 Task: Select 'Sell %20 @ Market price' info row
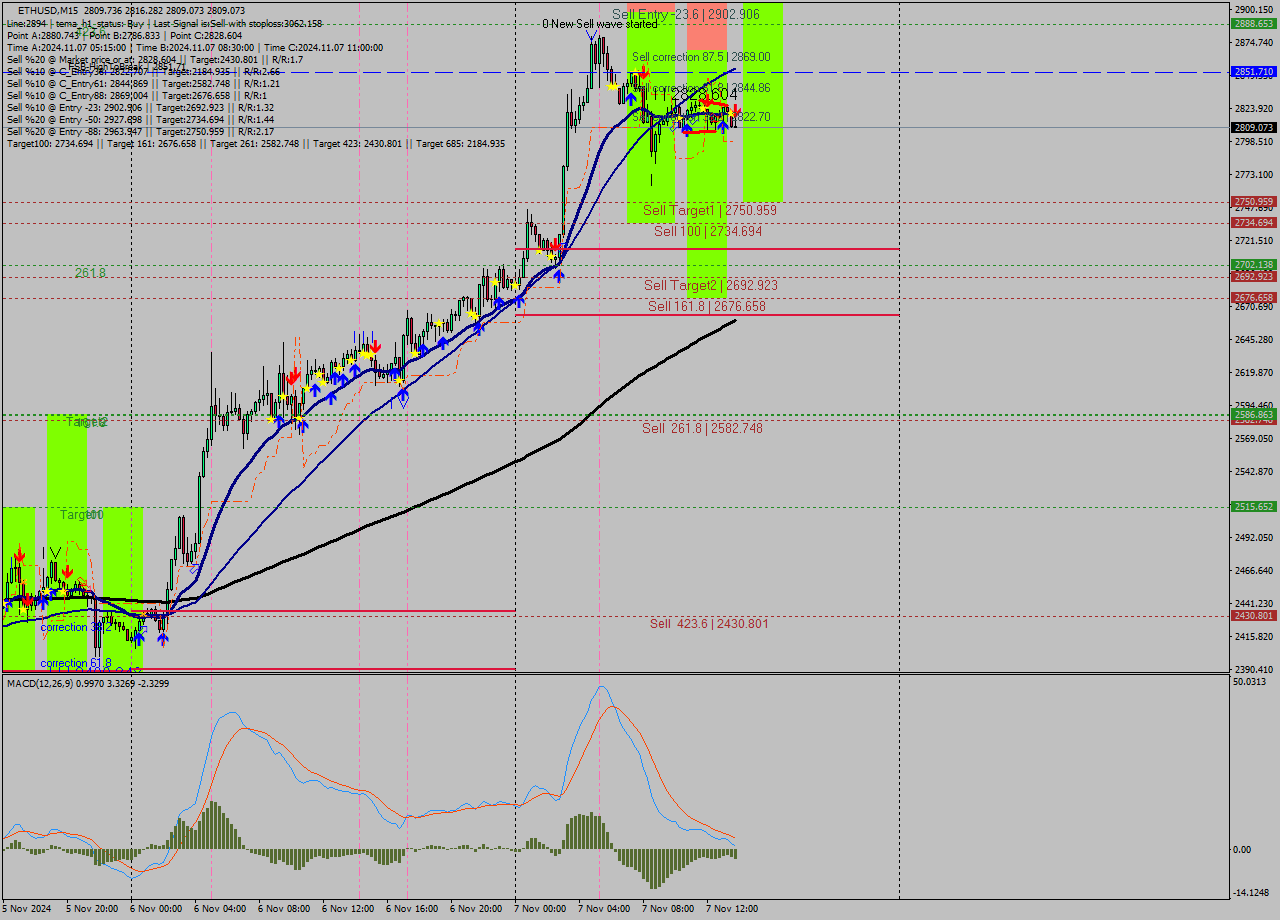coord(154,59)
